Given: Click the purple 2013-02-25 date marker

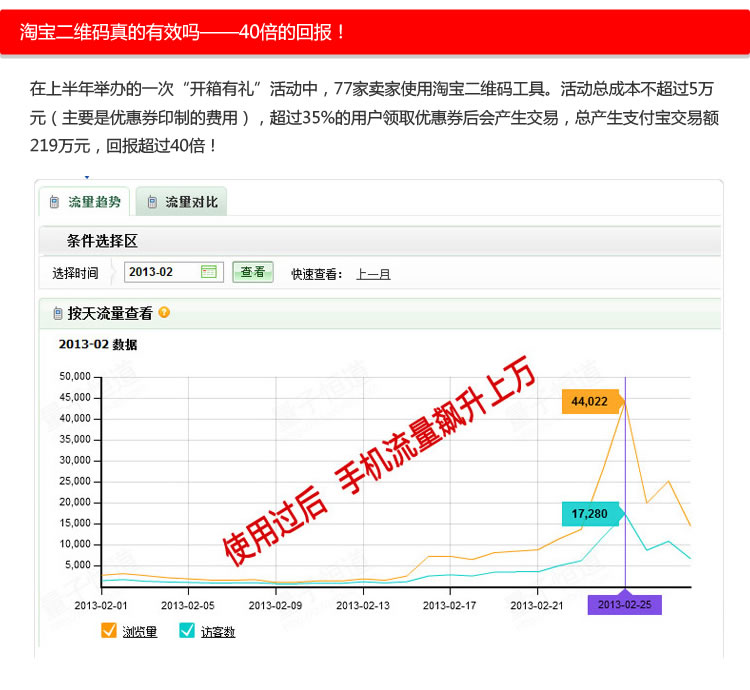Looking at the screenshot, I should click(x=625, y=605).
